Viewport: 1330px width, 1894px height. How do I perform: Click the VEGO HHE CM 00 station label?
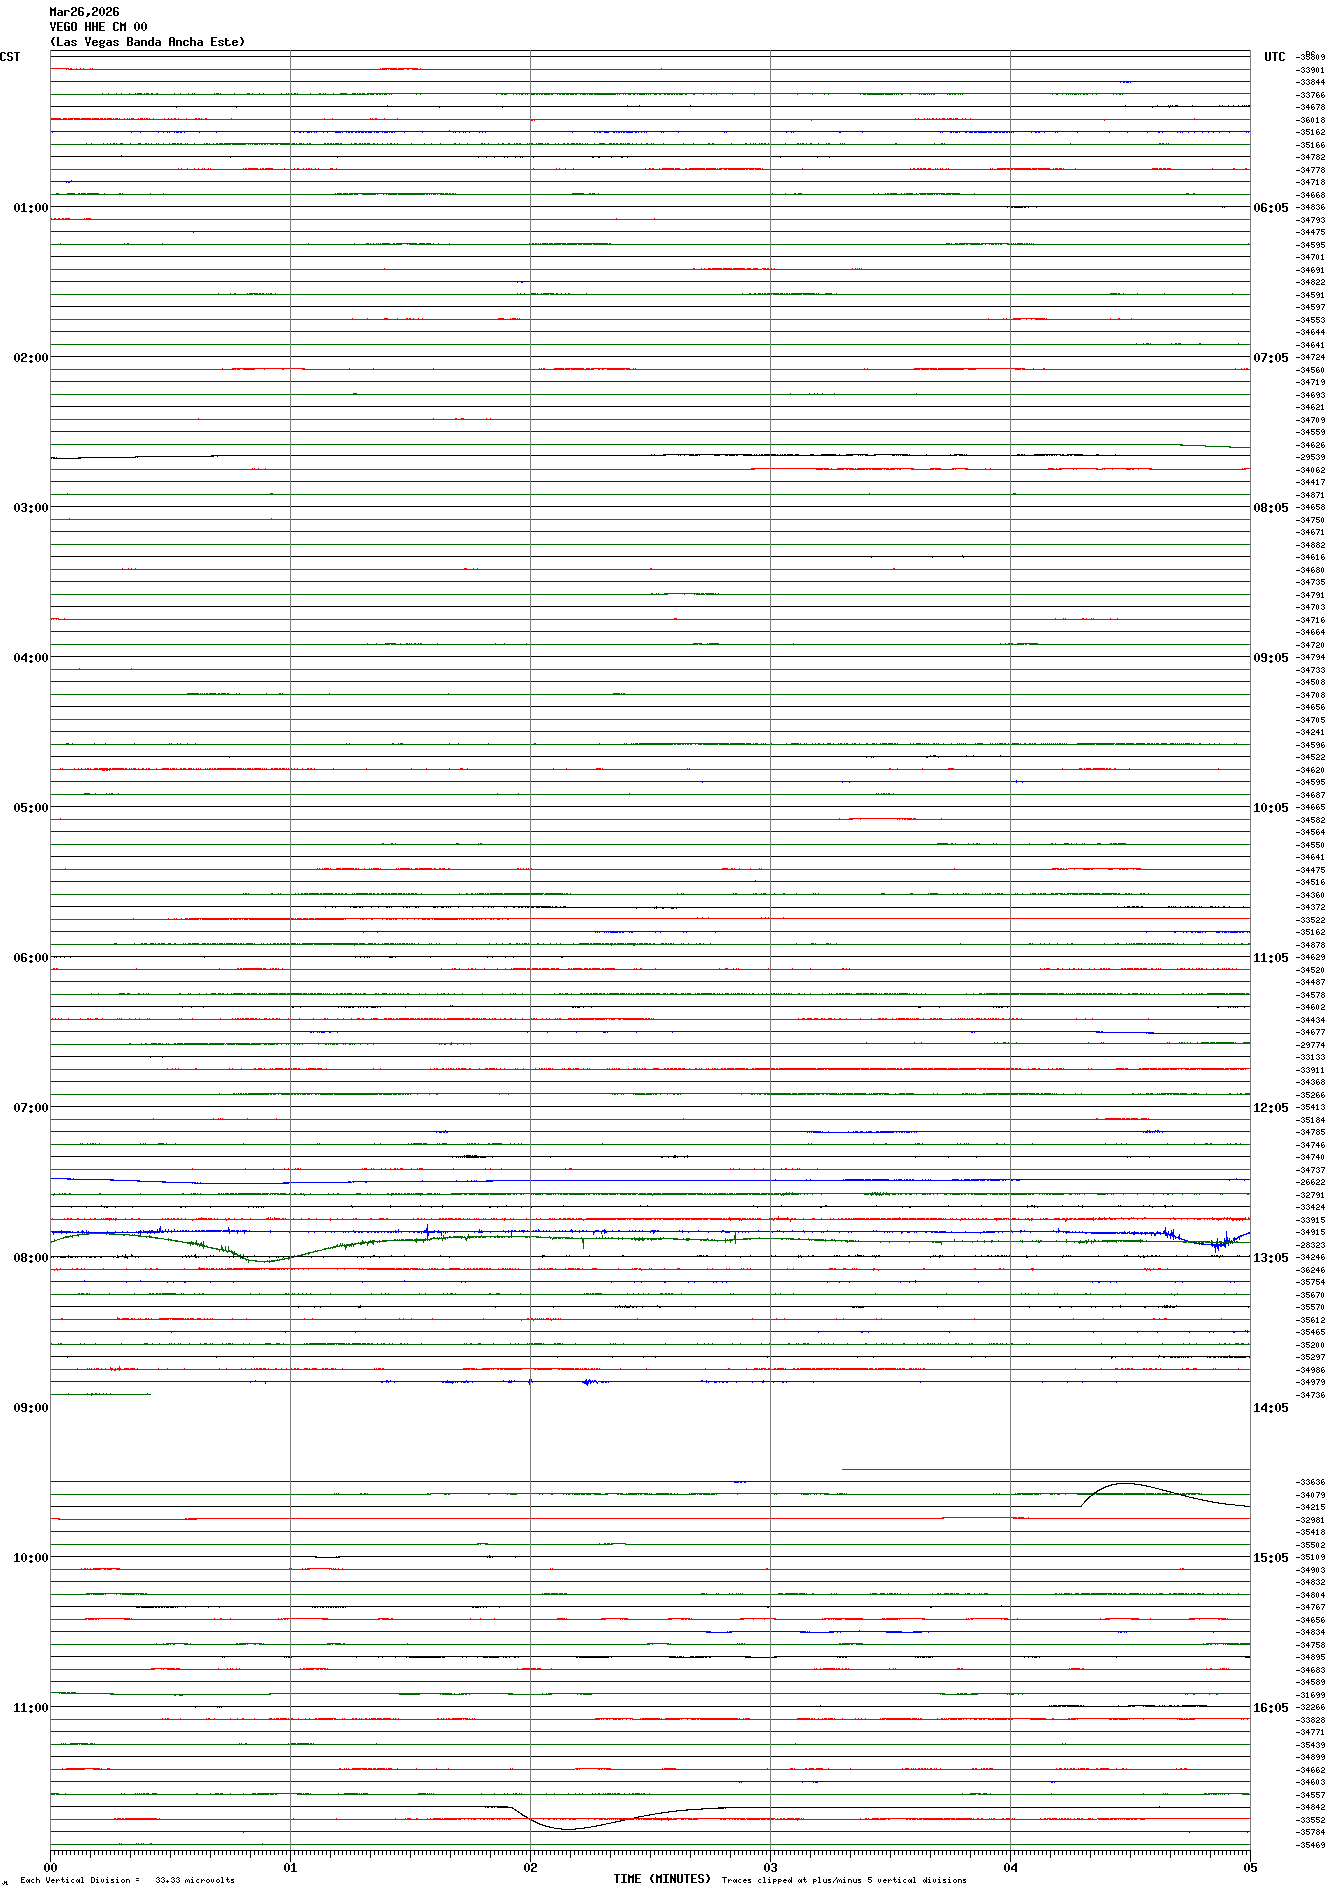98,27
